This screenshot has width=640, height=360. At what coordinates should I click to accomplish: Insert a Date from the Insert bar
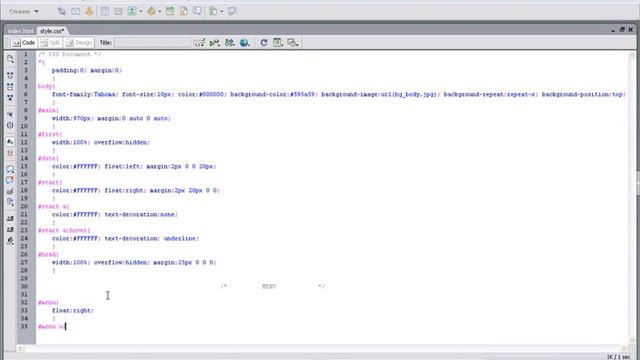(170, 11)
